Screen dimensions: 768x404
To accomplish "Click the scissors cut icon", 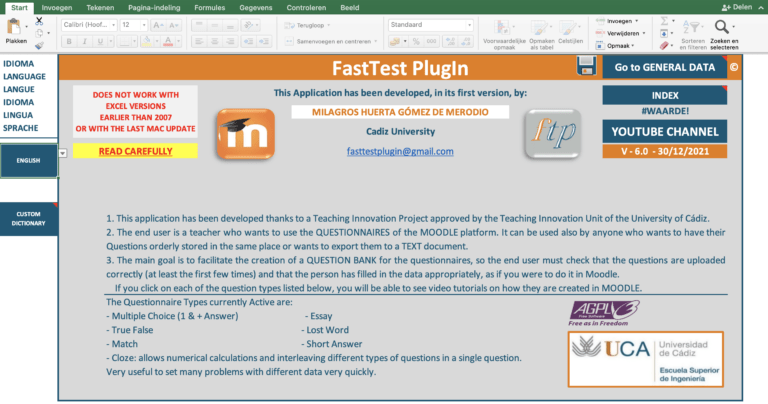I will [x=39, y=21].
